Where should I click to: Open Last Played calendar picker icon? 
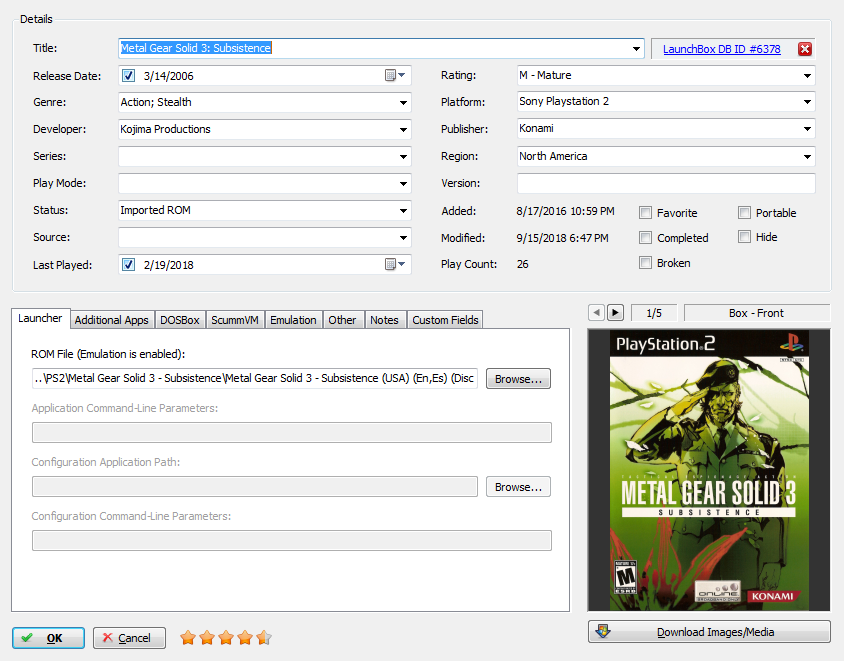tap(395, 264)
